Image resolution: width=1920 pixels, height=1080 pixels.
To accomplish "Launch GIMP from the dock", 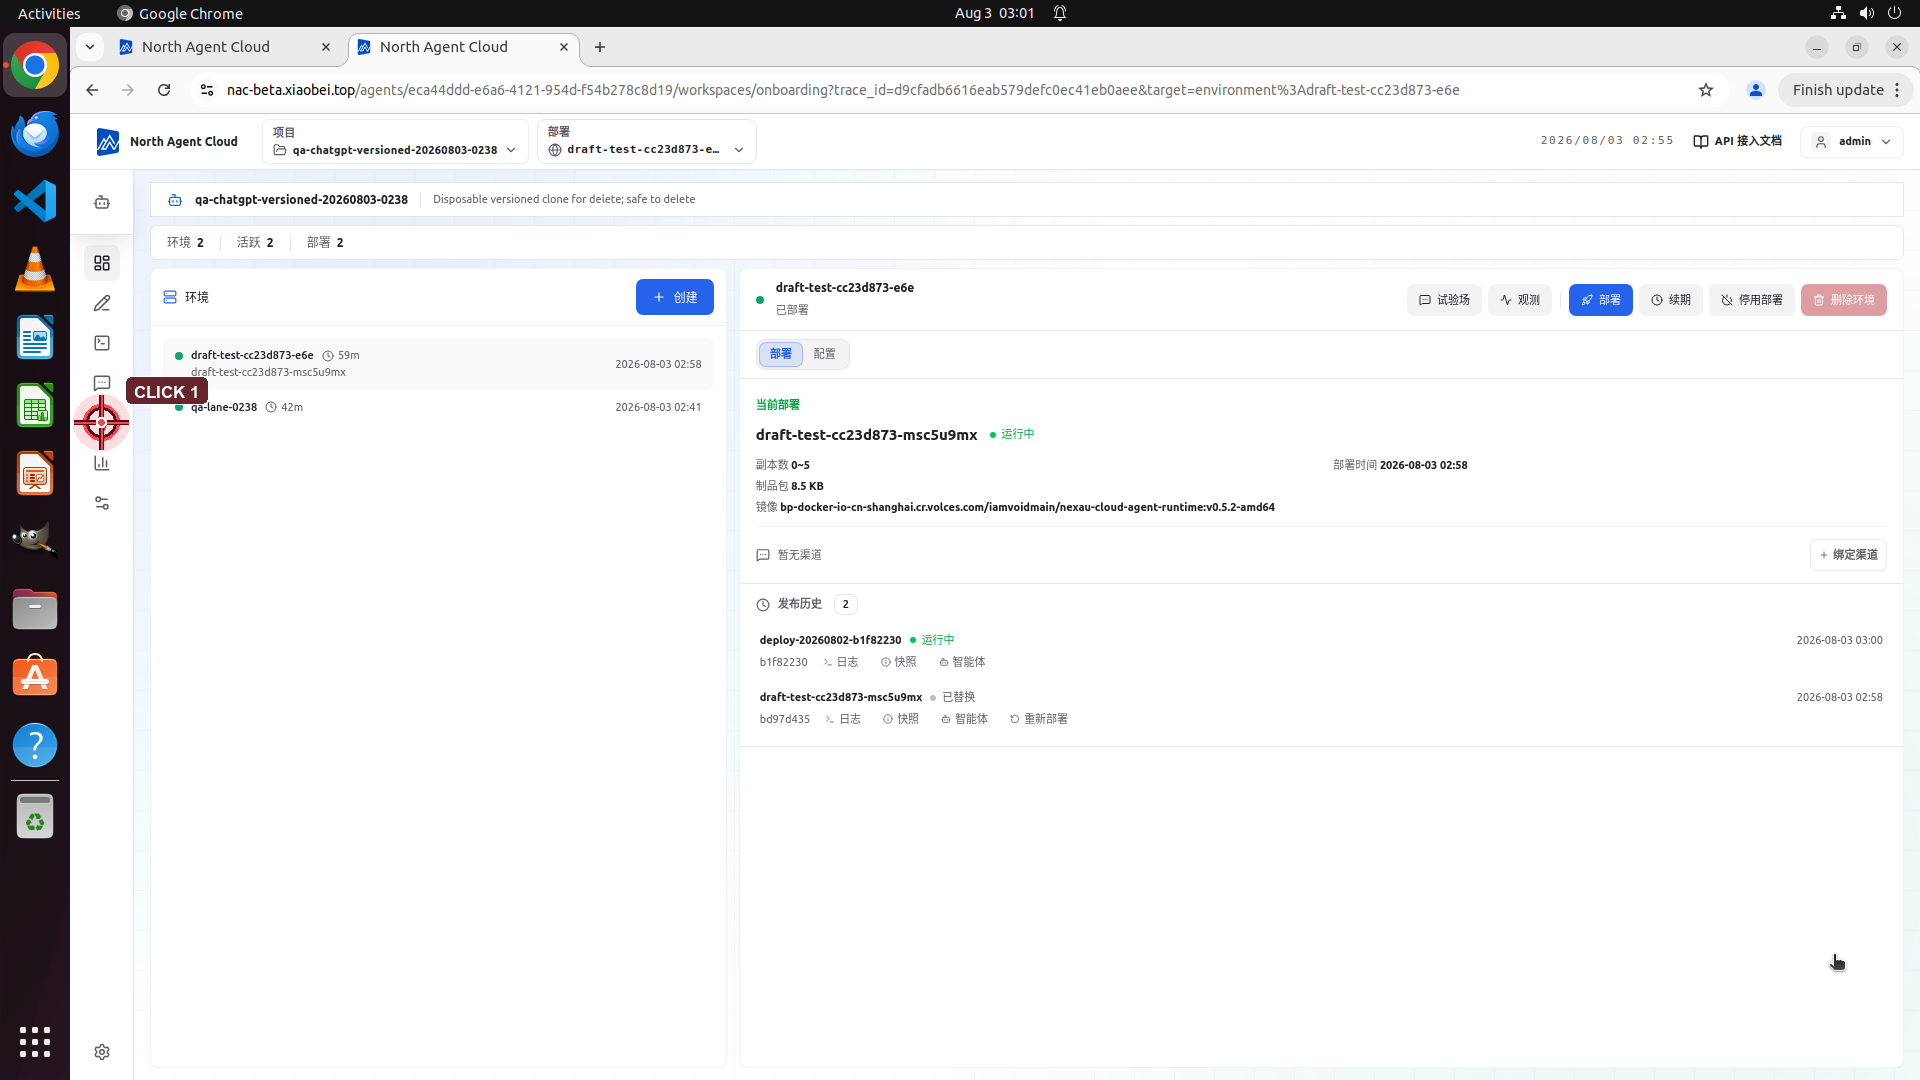I will point(35,541).
